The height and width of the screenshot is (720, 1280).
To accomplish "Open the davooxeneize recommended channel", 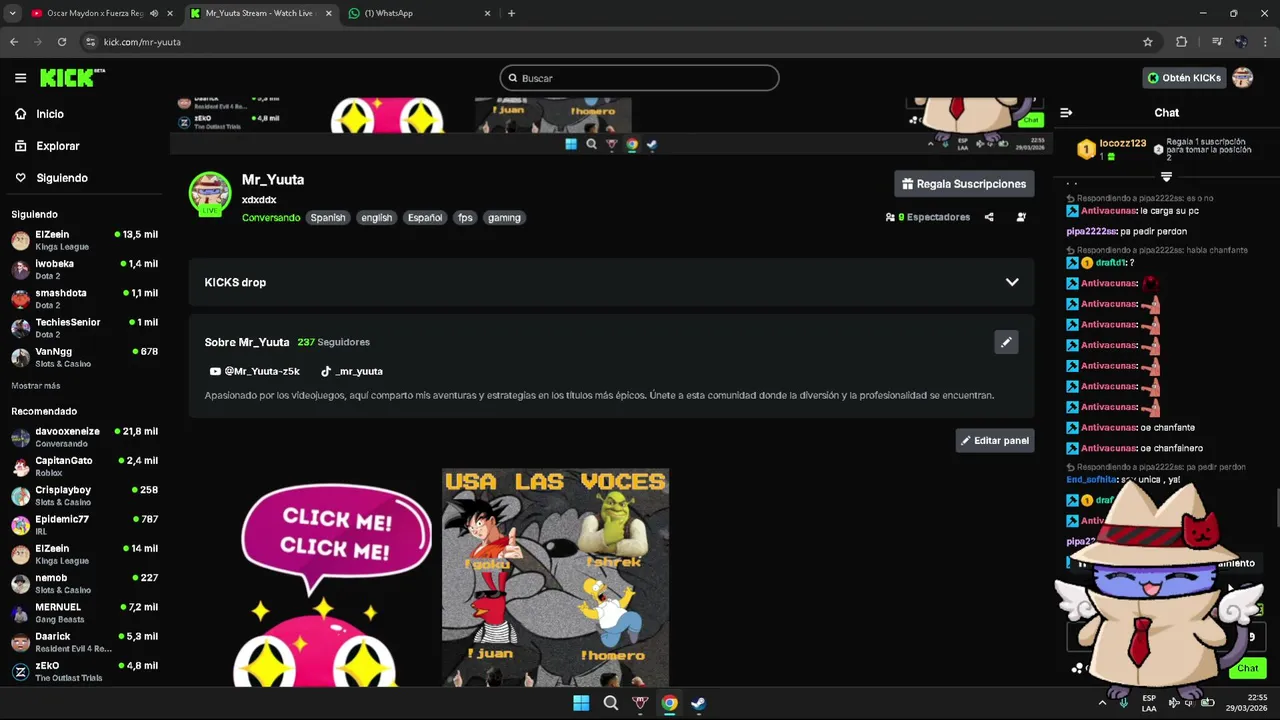I will coord(84,437).
